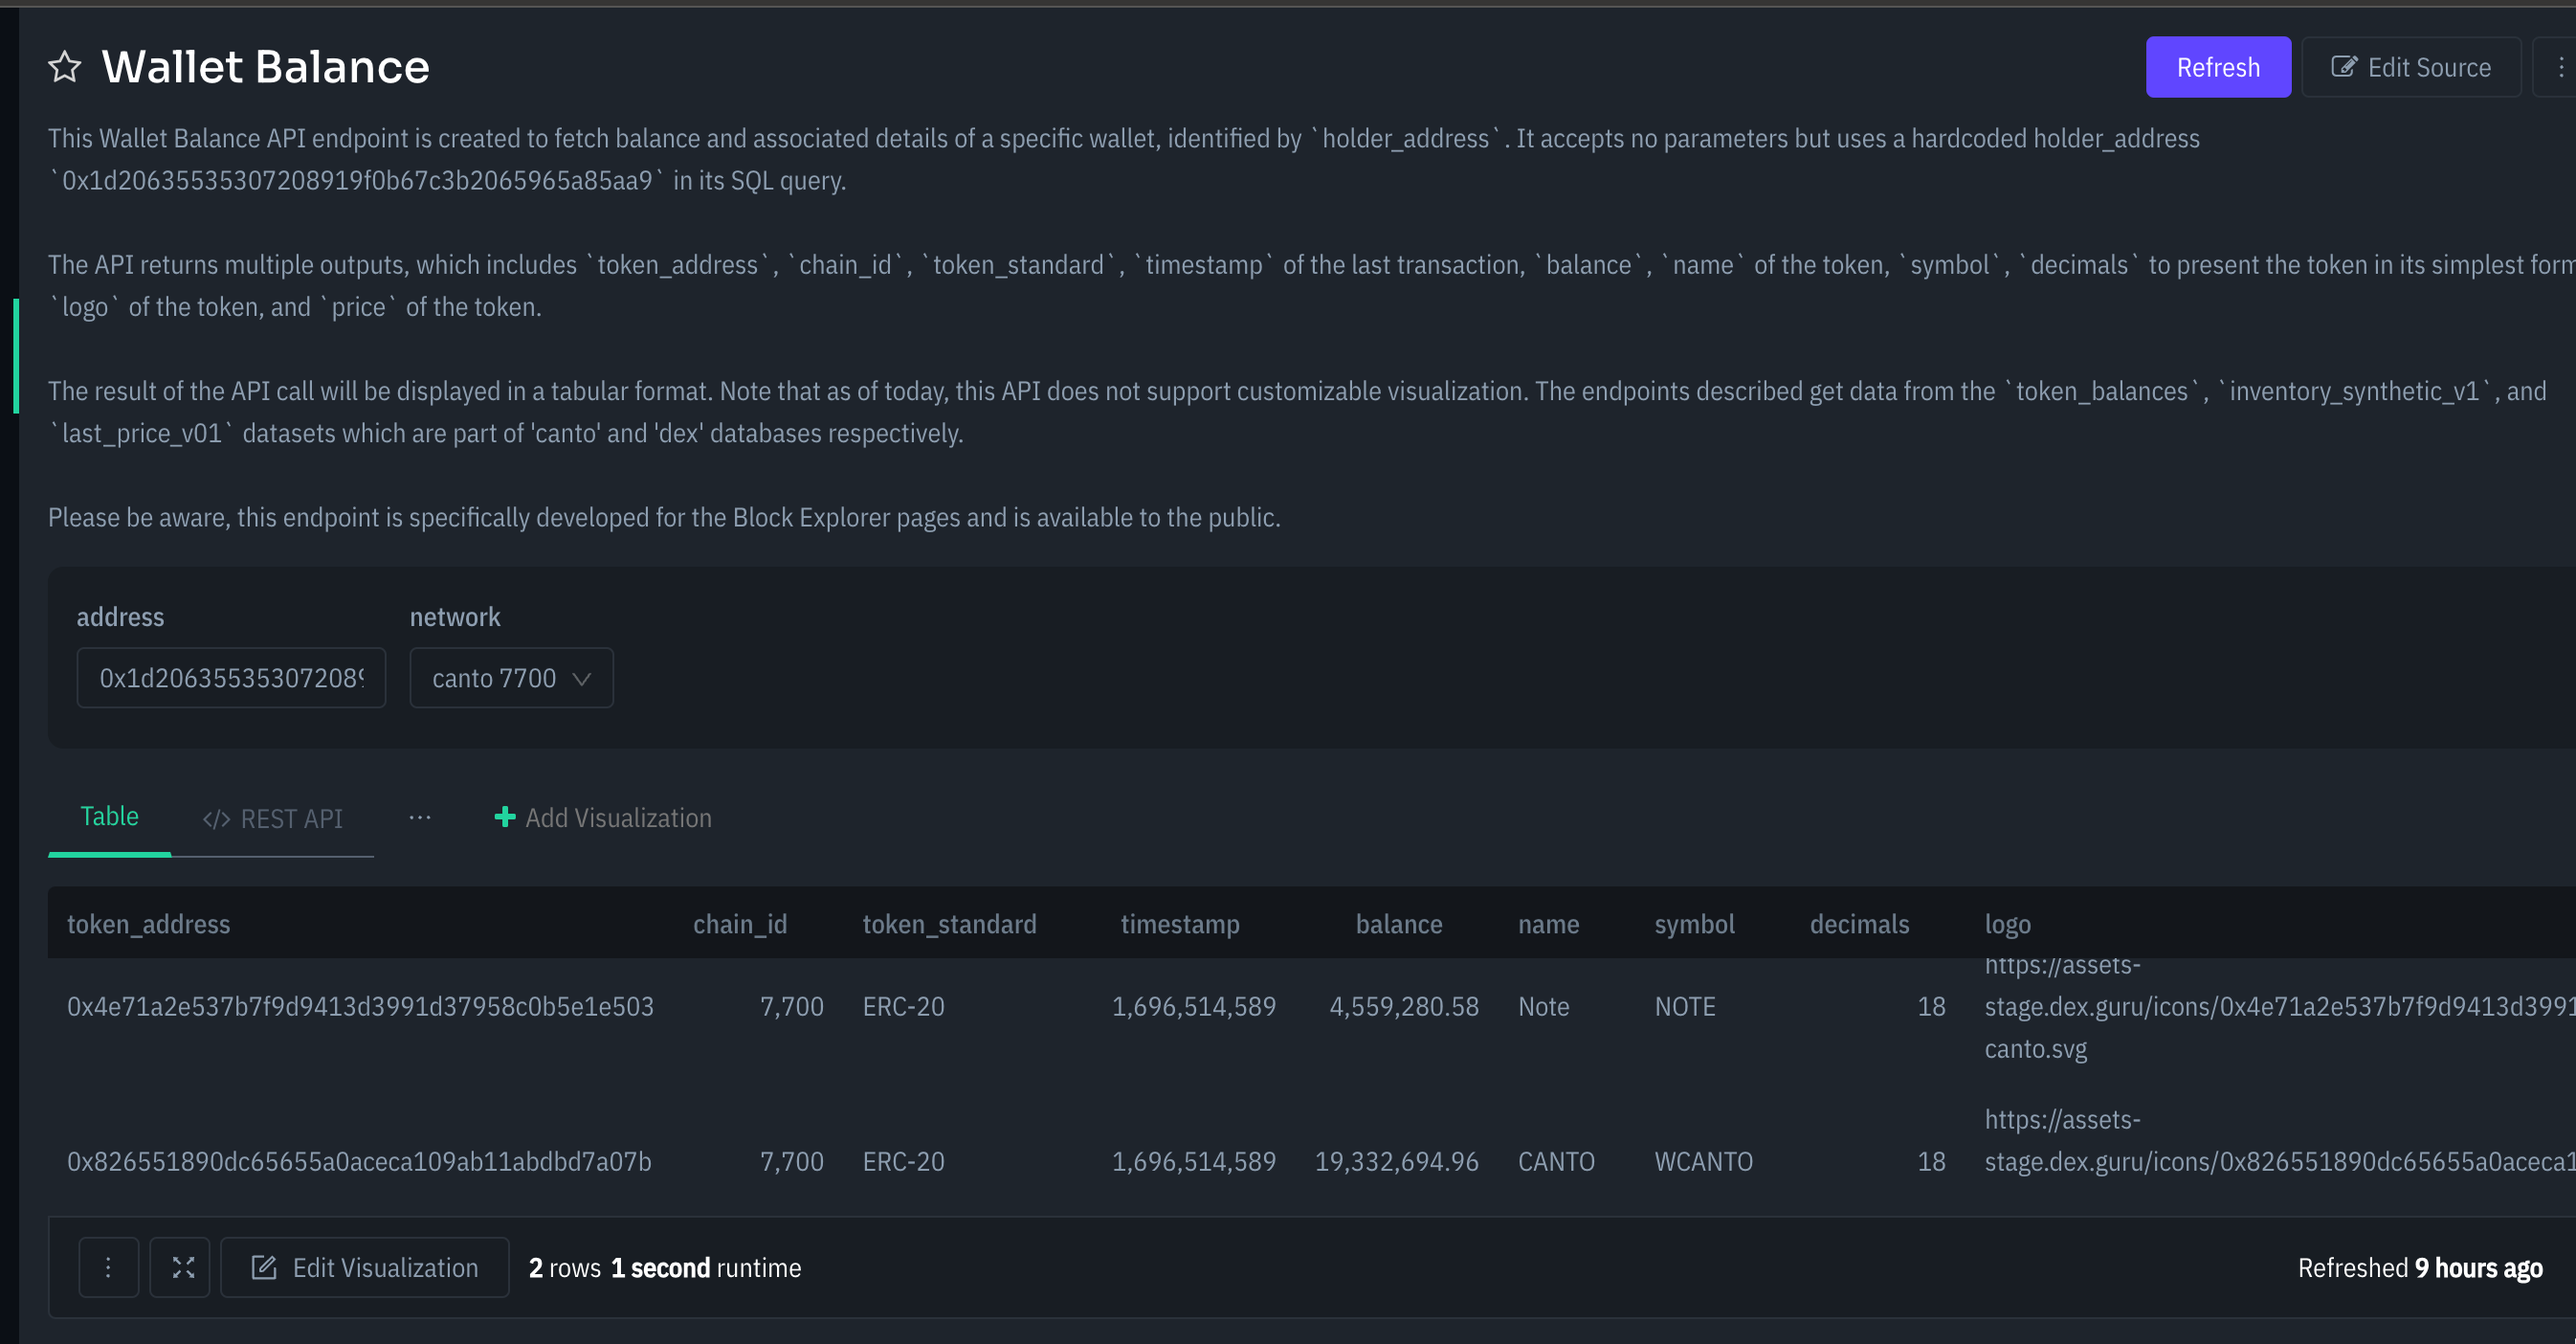Viewport: 2576px width, 1344px height.
Task: Switch to the Table tab
Action: [109, 817]
